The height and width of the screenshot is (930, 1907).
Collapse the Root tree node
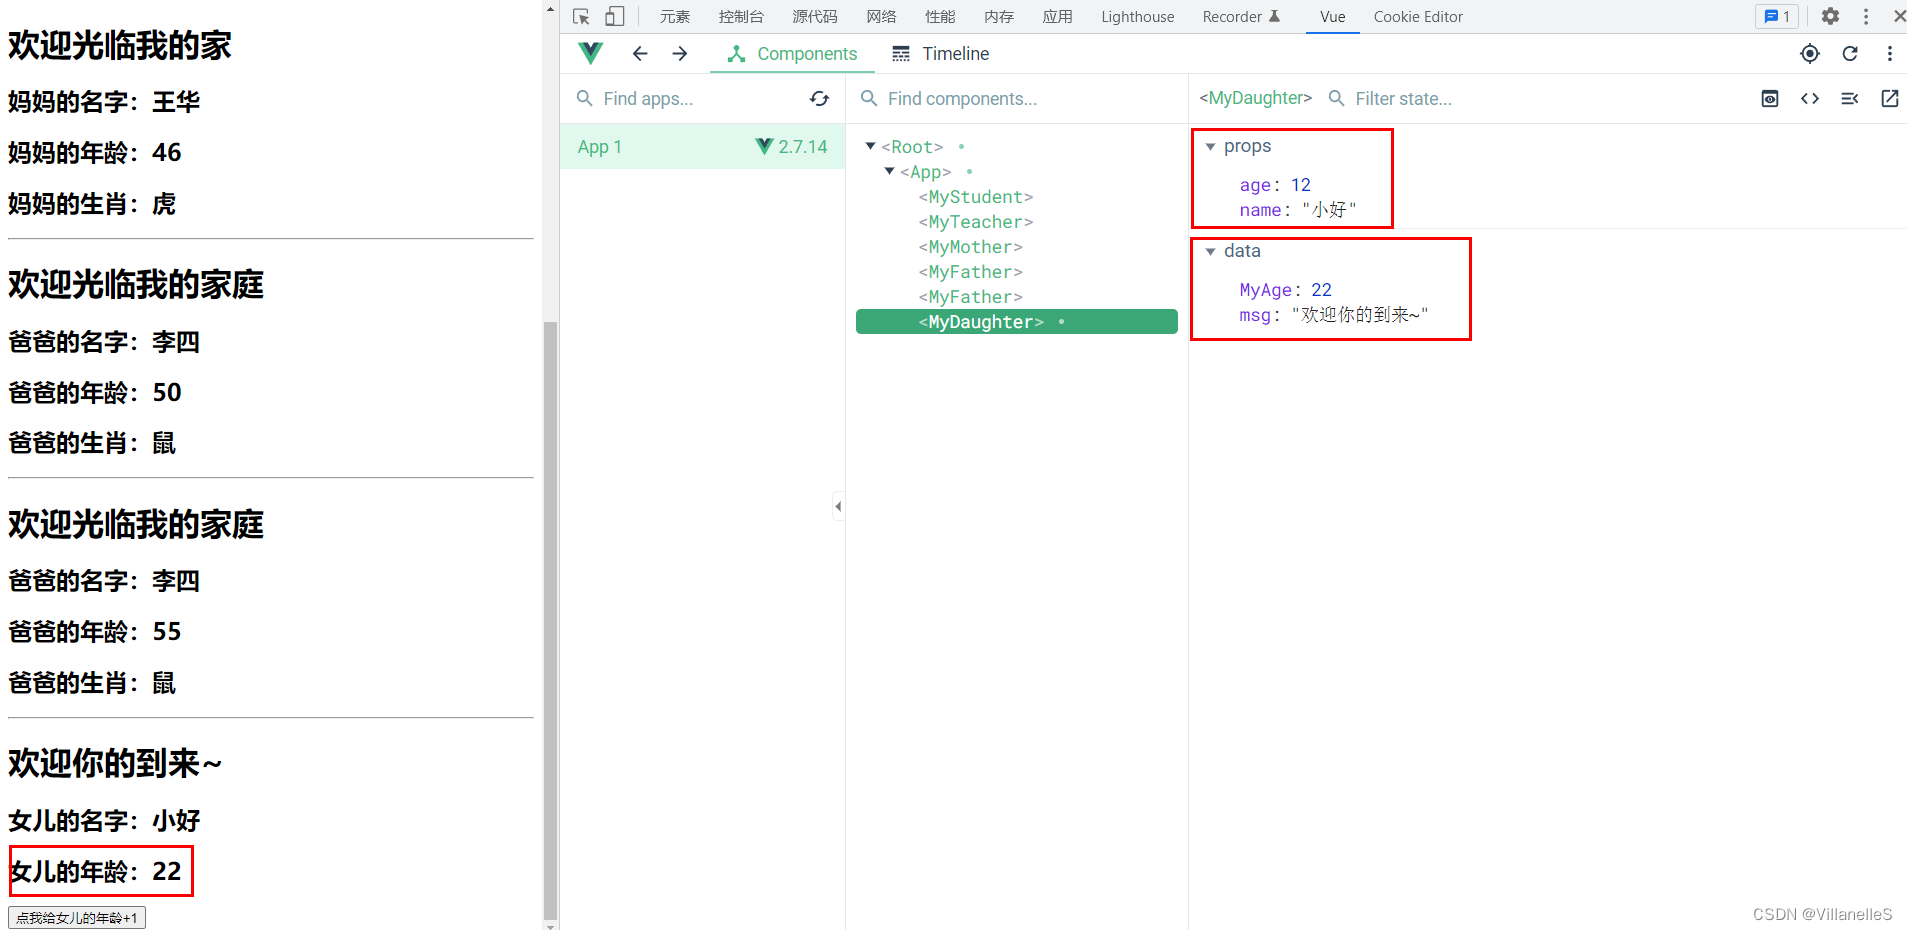(x=870, y=146)
